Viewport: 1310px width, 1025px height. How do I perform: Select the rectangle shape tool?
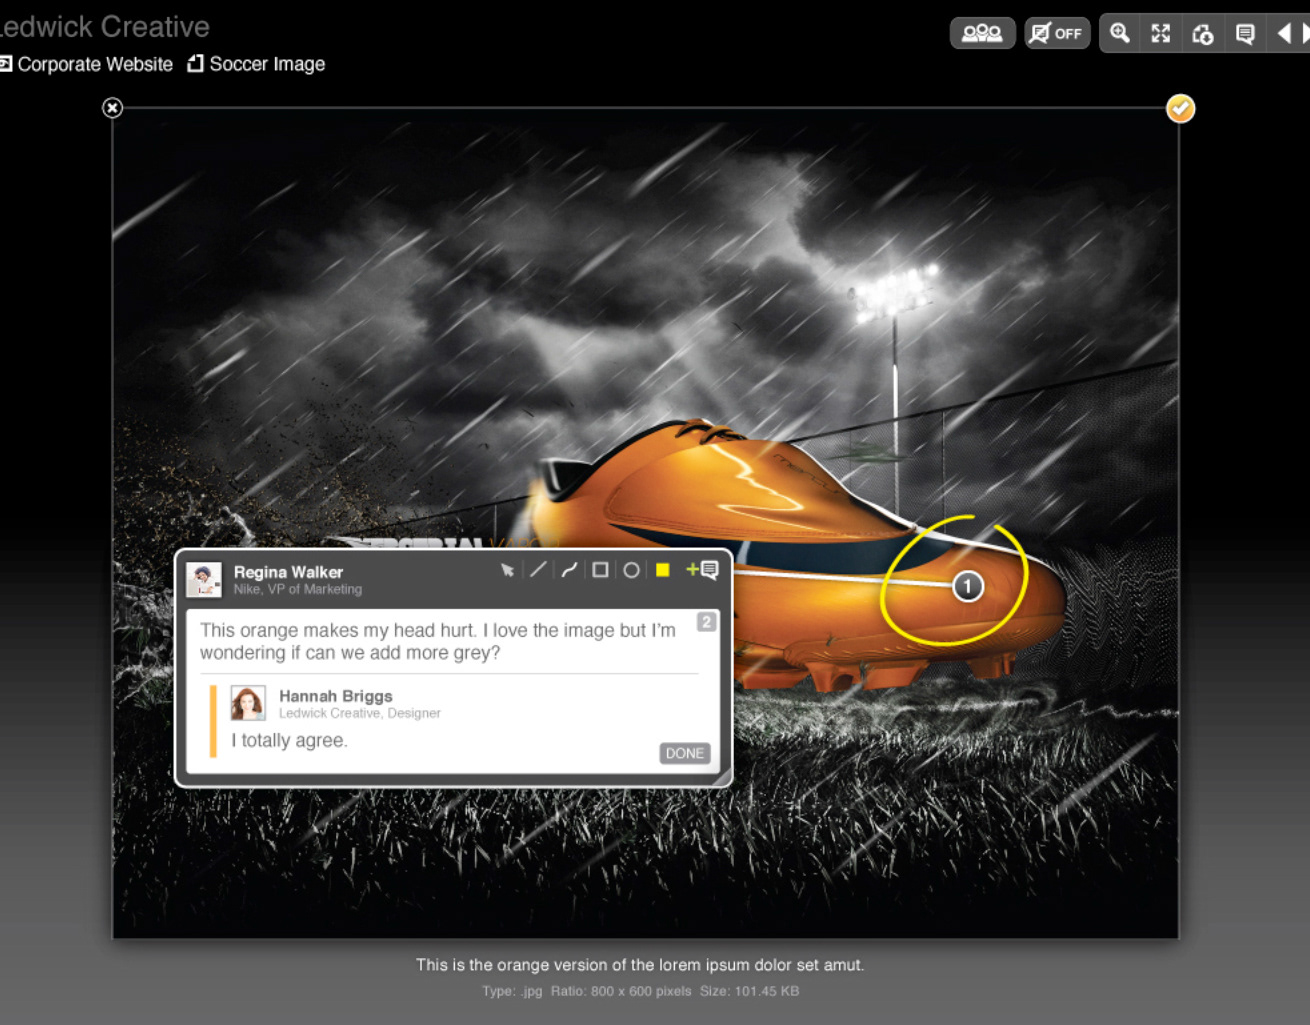600,570
